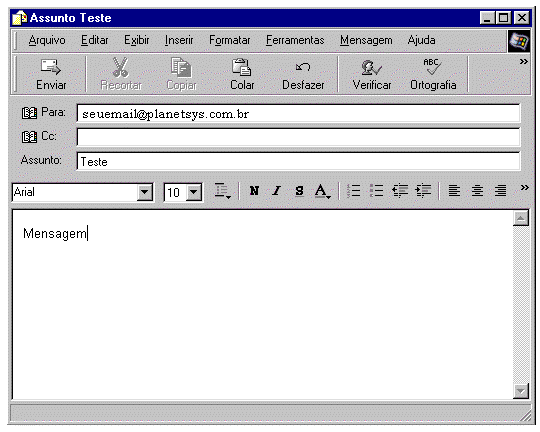This screenshot has width=540, height=432.
Task: Click the Copiar toolbar icon
Action: [x=181, y=67]
